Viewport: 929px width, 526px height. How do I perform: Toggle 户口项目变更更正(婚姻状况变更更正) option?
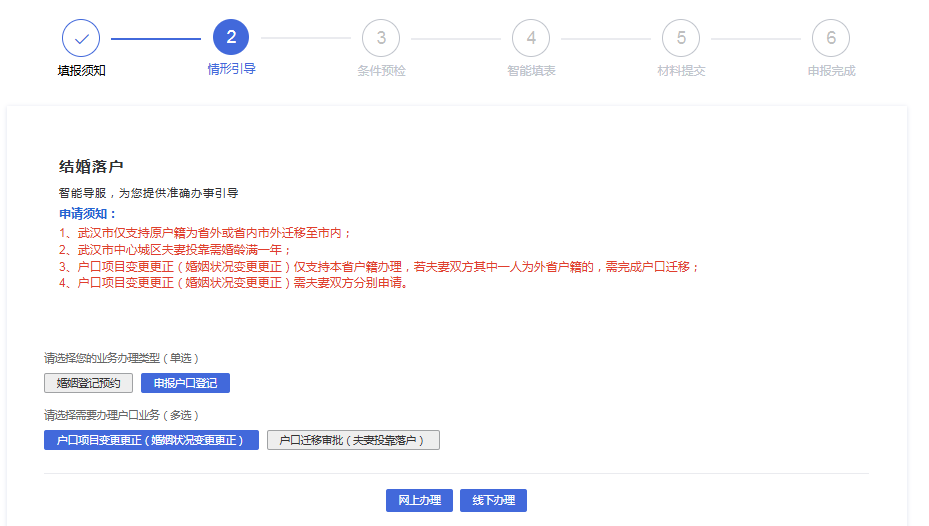[x=151, y=440]
